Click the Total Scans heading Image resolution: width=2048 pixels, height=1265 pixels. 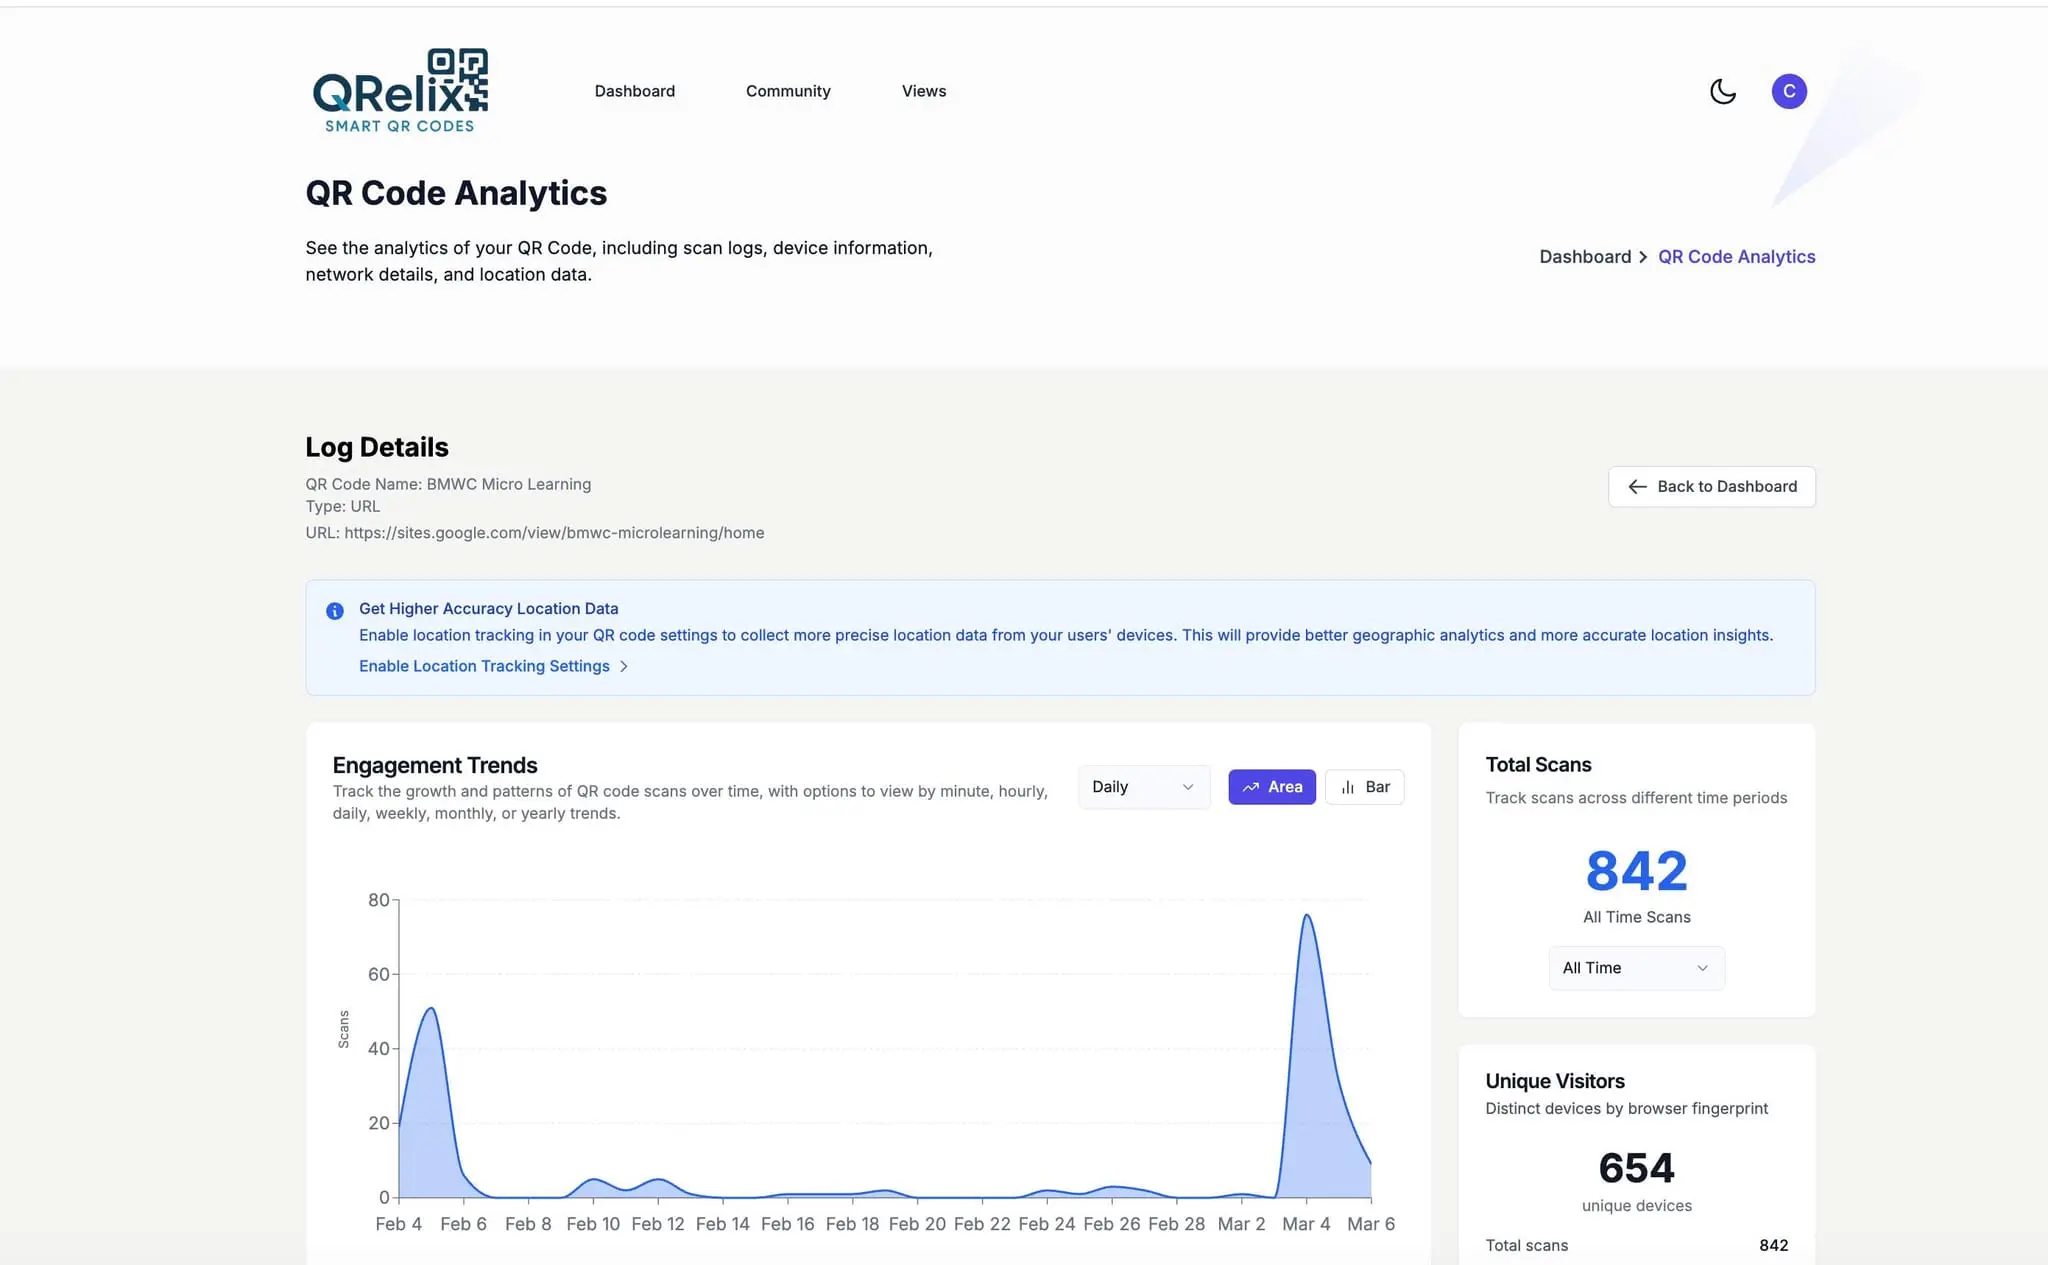tap(1538, 765)
